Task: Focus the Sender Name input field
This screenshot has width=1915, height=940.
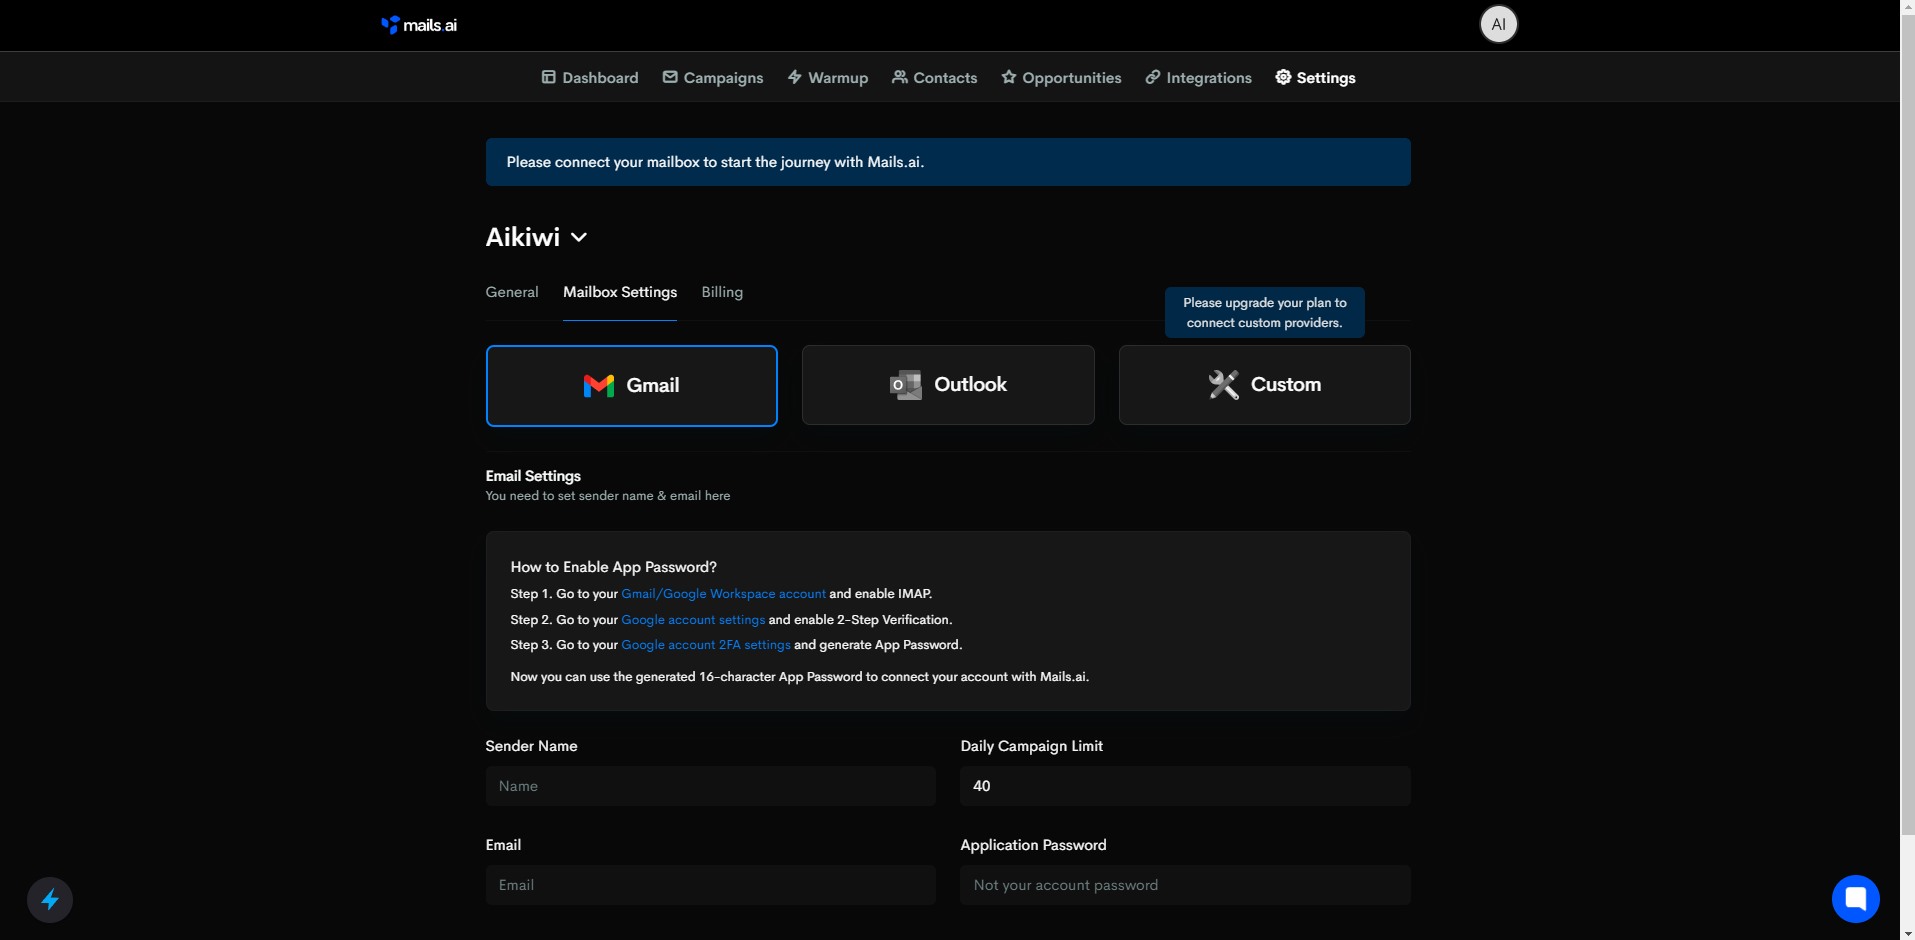Action: coord(711,786)
